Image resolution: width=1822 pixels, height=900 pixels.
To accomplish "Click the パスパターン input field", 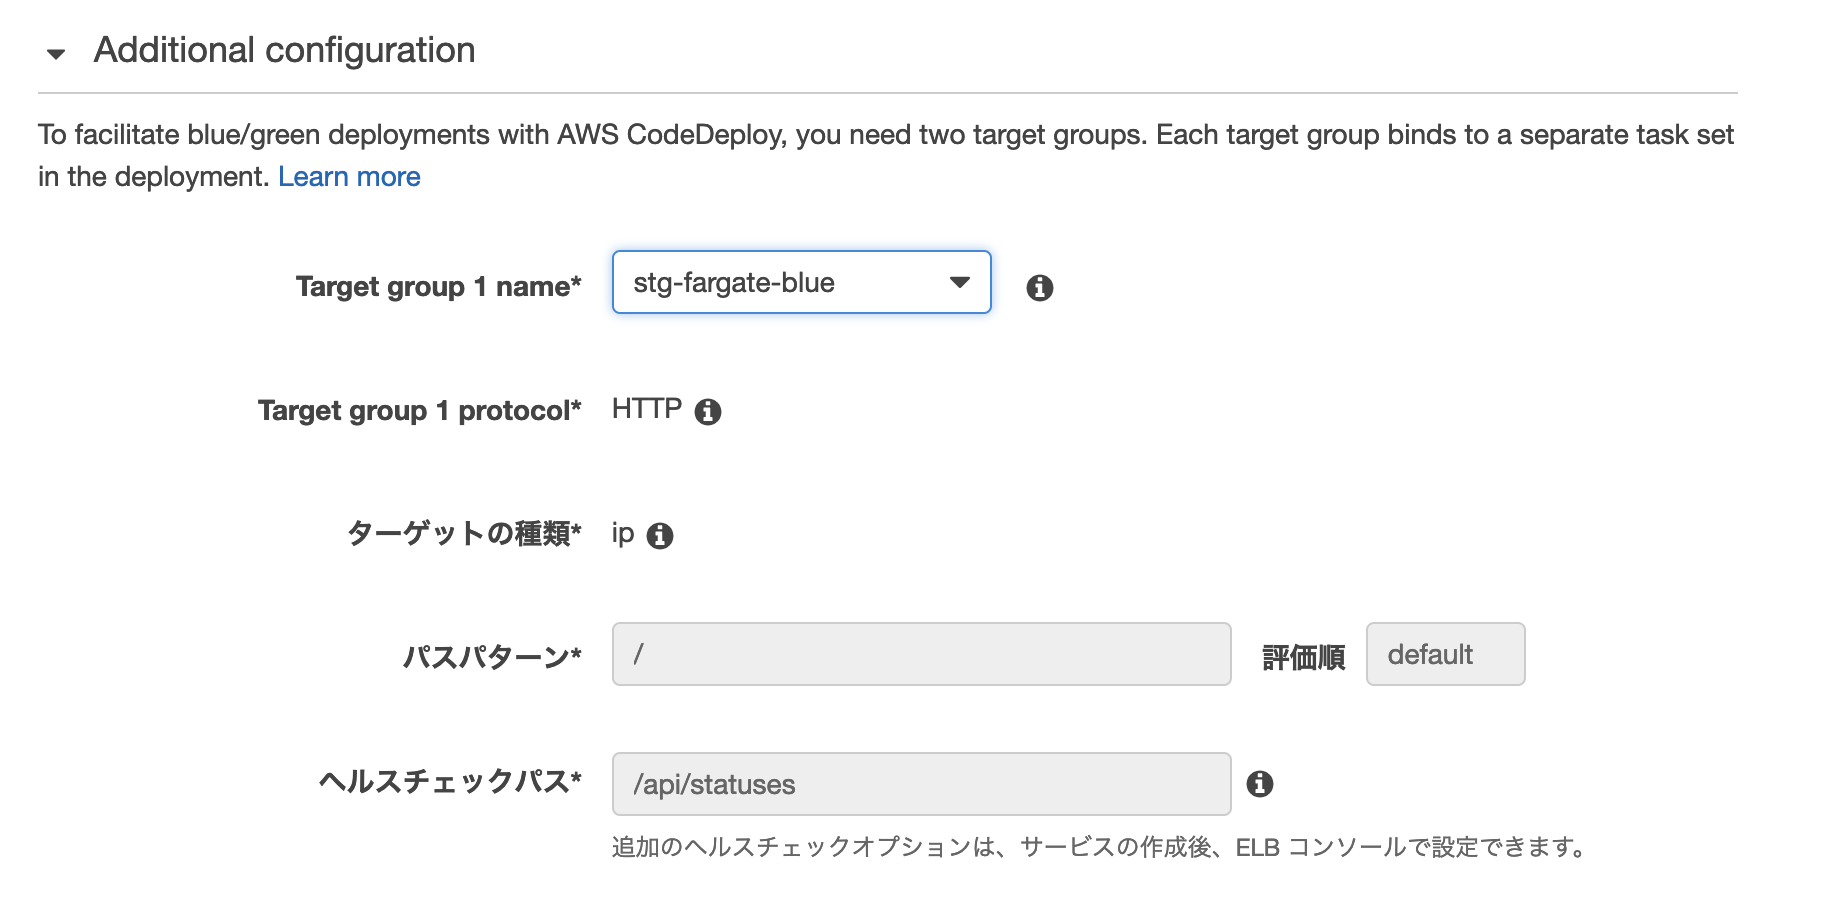I will (921, 654).
